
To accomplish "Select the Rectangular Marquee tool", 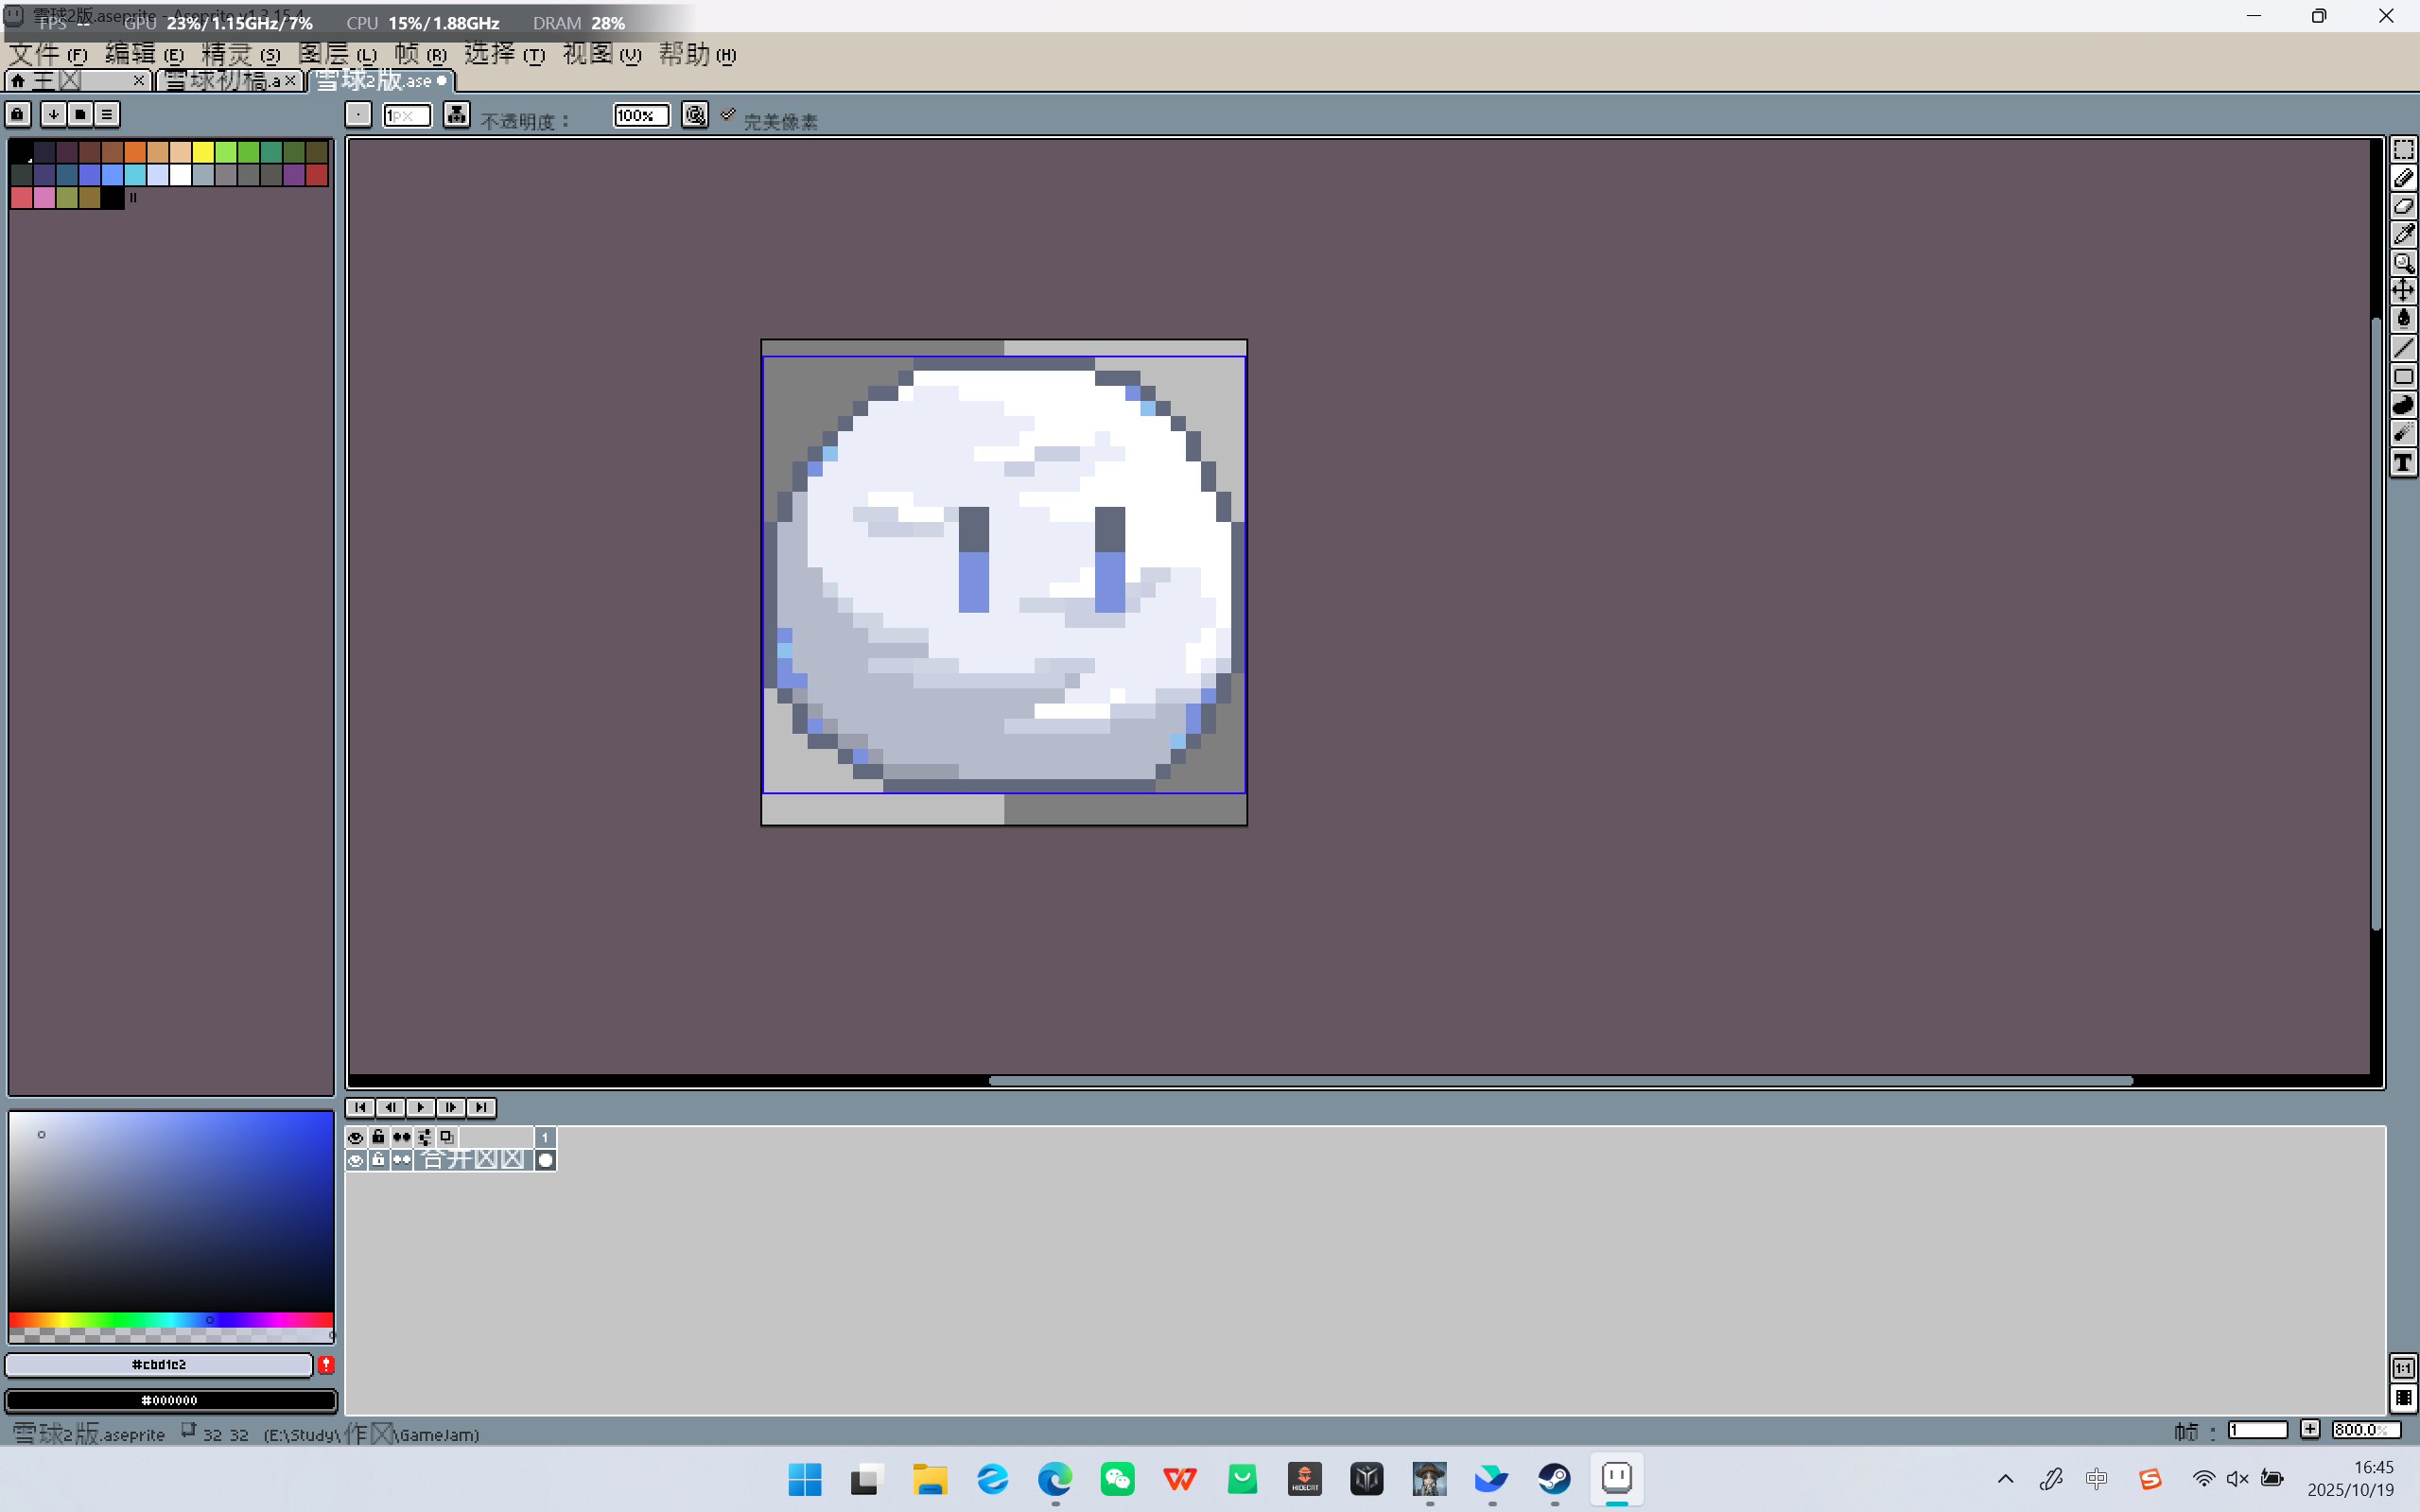I will 2403,150.
